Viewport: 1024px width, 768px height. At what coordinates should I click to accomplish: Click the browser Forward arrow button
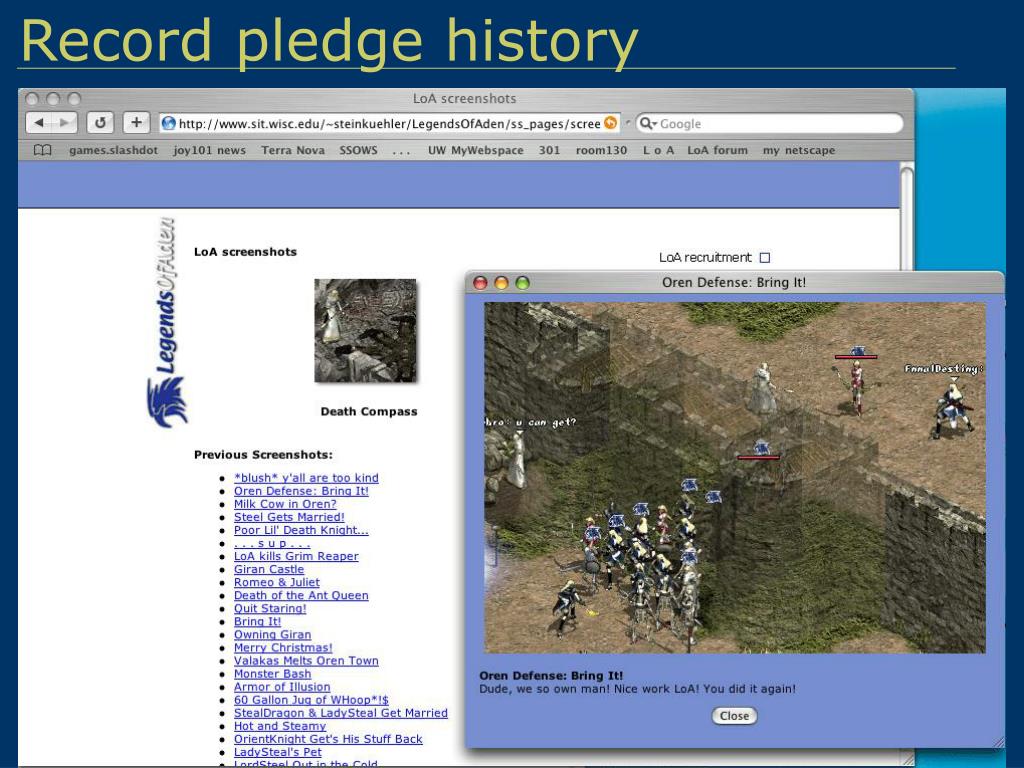tap(64, 123)
